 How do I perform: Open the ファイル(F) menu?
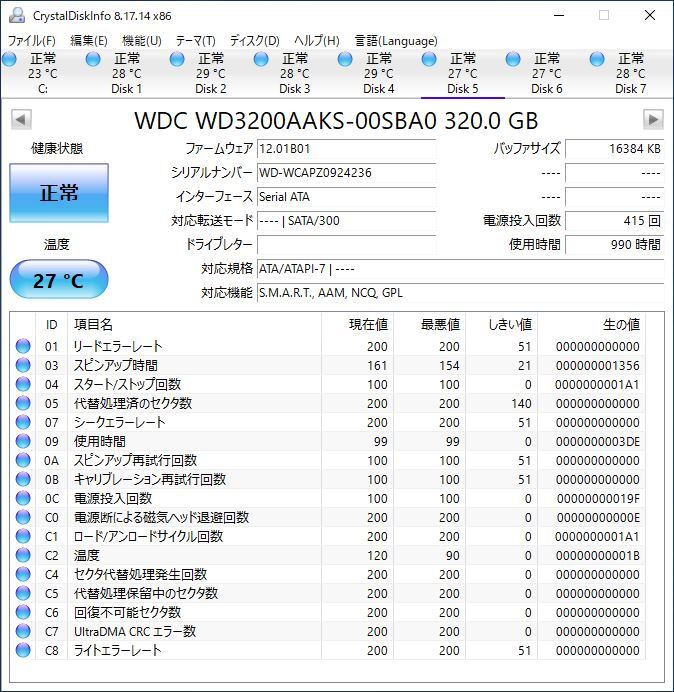32,41
